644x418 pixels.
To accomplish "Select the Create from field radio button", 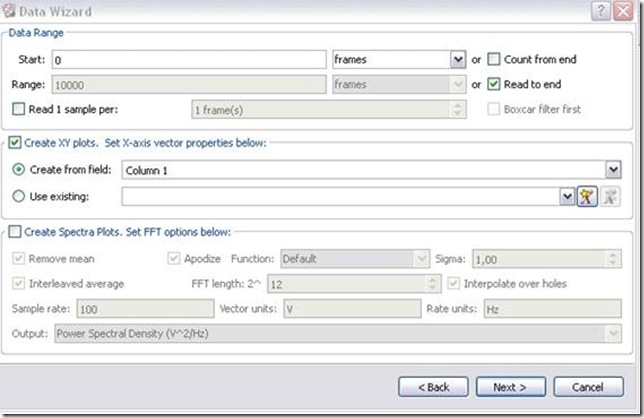I will click(18, 170).
